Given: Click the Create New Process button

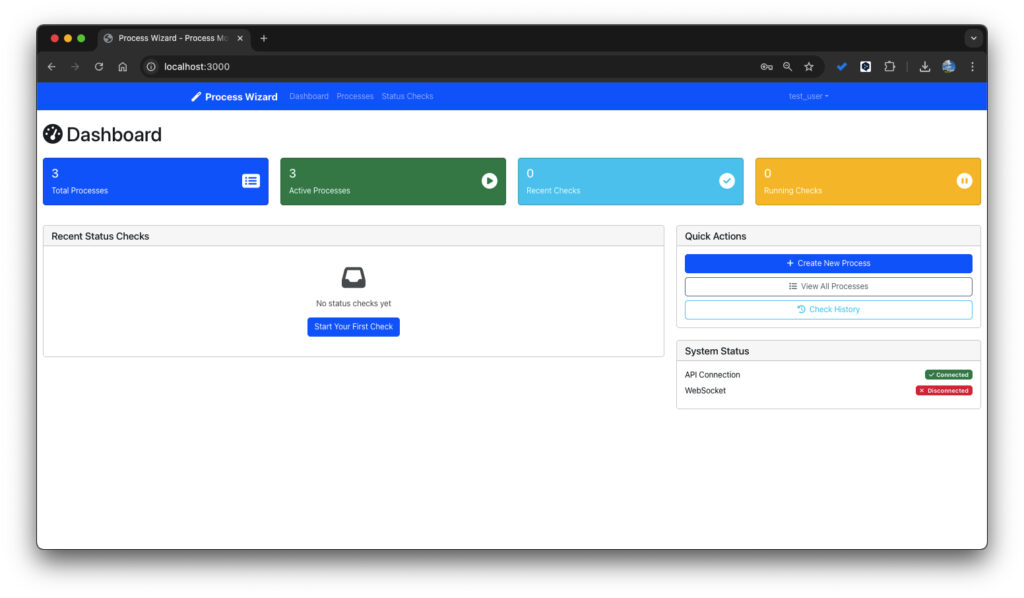Looking at the screenshot, I should [828, 263].
